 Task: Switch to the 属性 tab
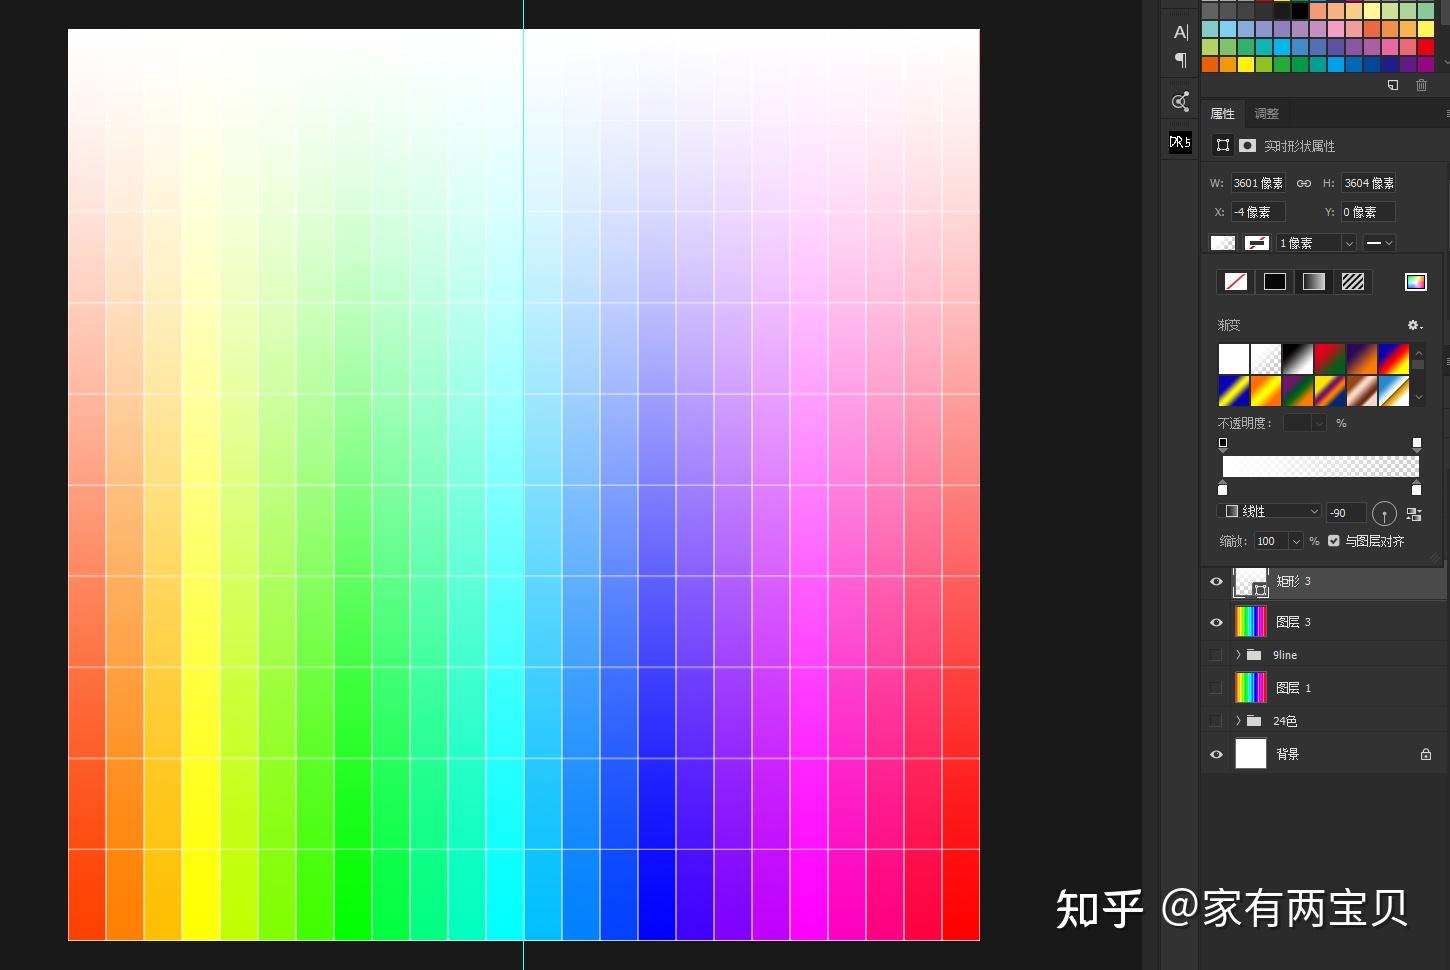pyautogui.click(x=1222, y=113)
